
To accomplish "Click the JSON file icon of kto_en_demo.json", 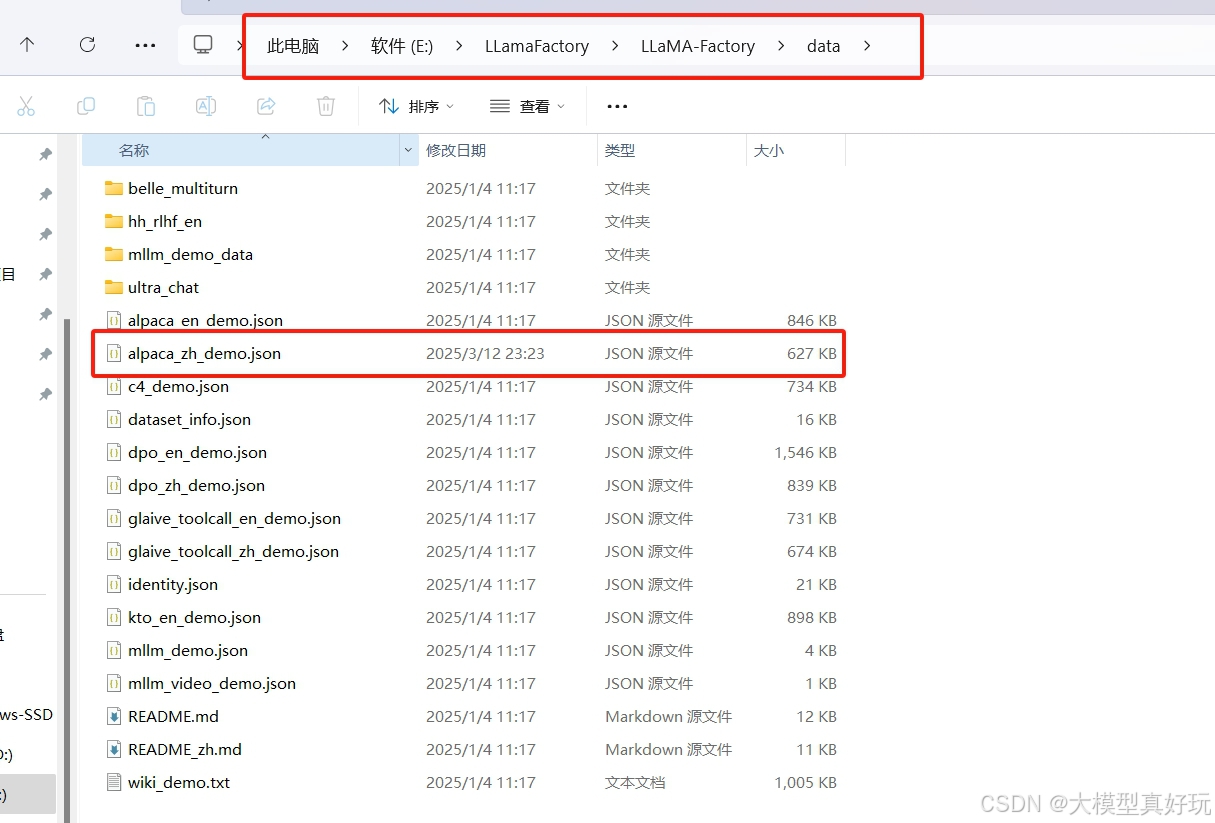I will click(x=114, y=617).
